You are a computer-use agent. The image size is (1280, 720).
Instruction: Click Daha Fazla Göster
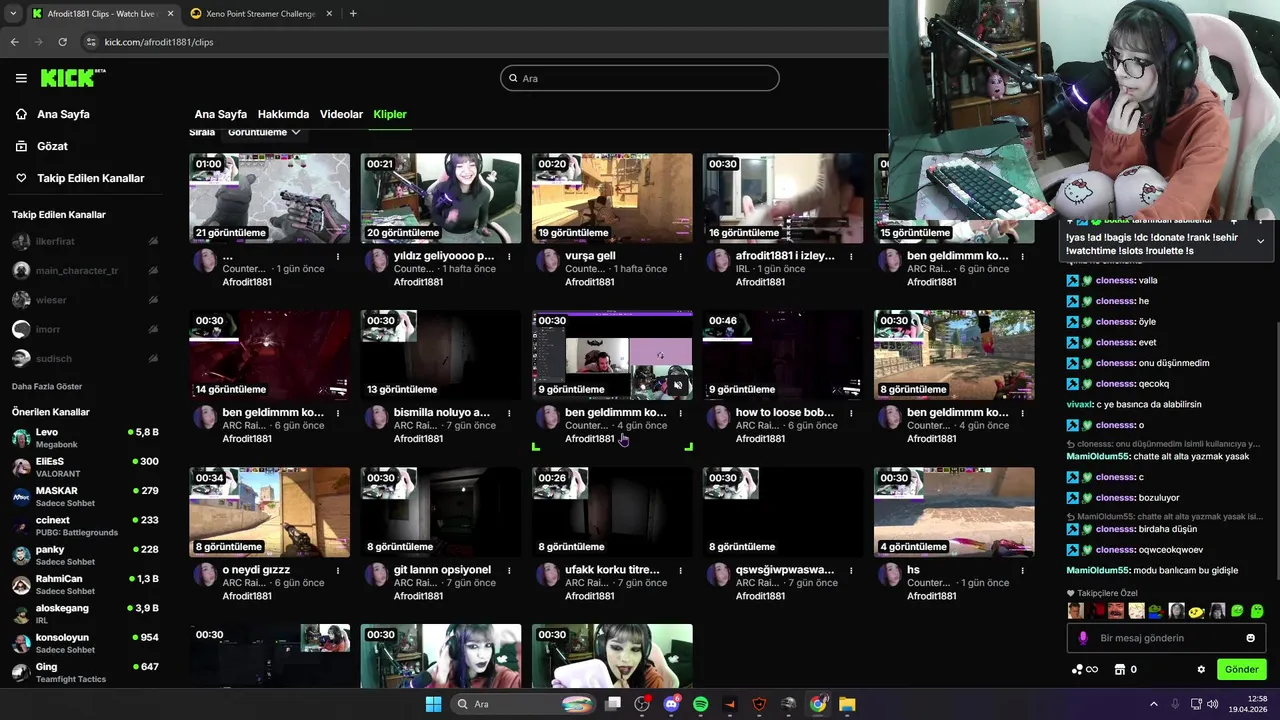coord(47,386)
